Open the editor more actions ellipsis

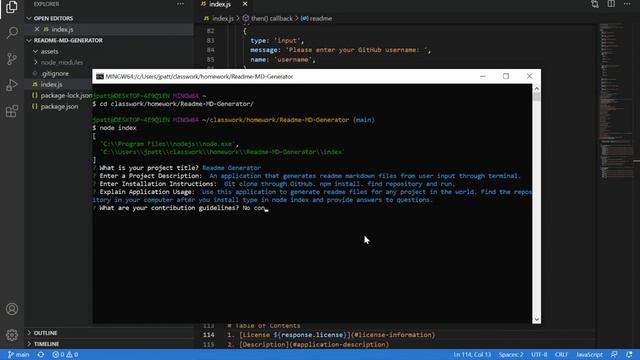627,4
